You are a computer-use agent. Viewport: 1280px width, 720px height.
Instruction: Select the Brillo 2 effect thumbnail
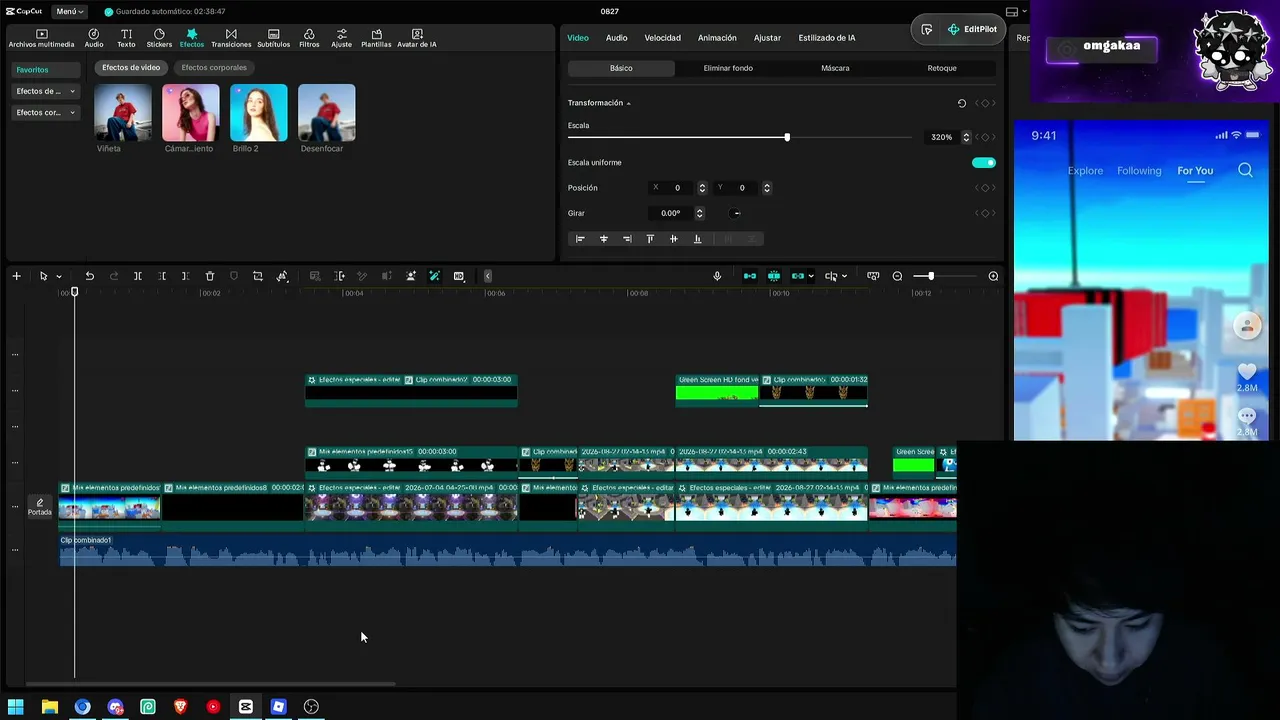pos(259,112)
